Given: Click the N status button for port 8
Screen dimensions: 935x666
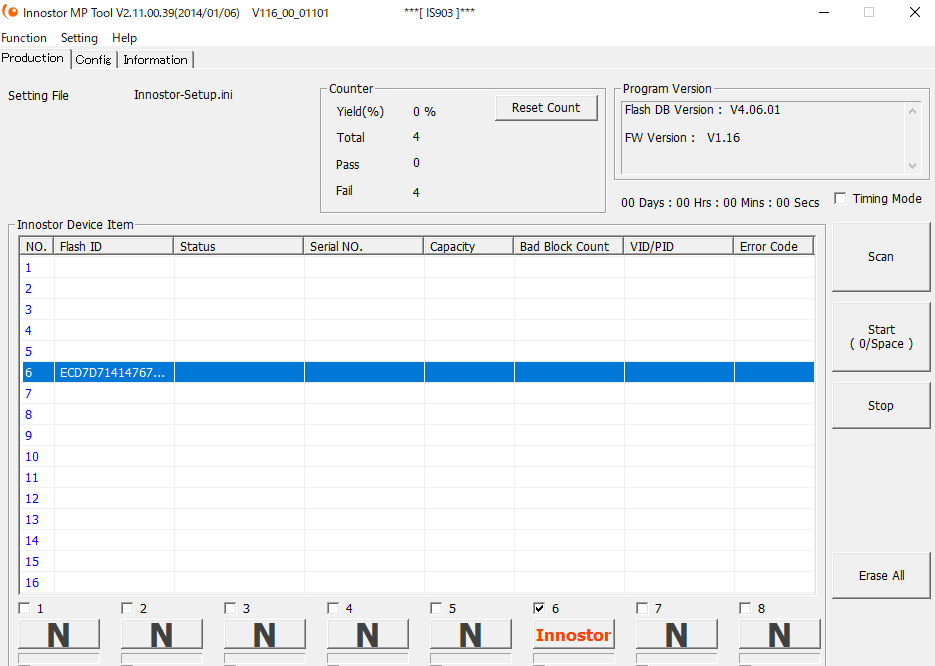Looking at the screenshot, I should click(x=780, y=634).
